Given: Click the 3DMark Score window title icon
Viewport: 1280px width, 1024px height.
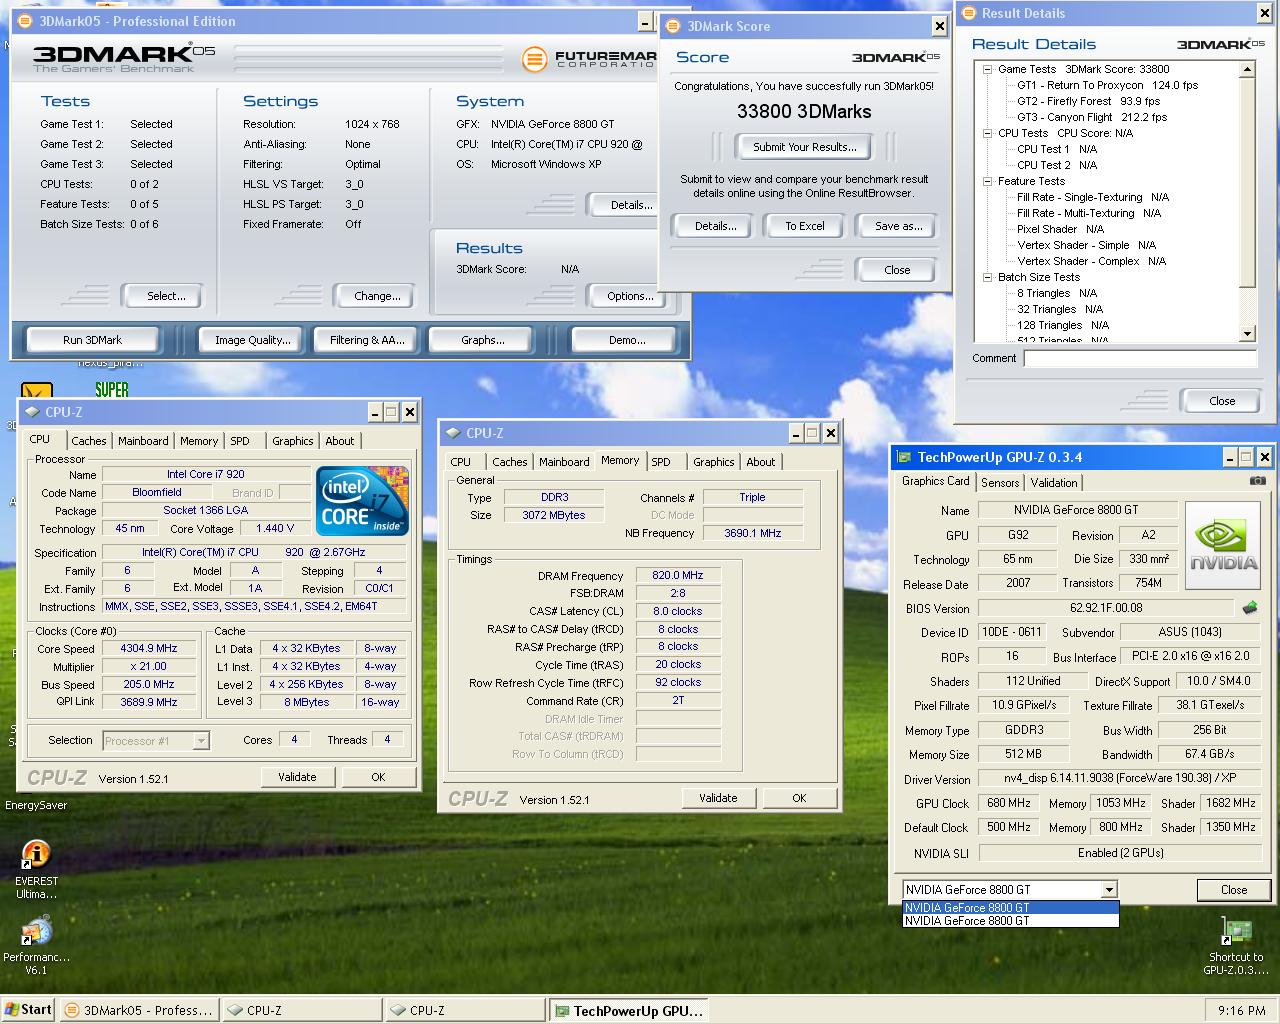Looking at the screenshot, I should click(673, 26).
